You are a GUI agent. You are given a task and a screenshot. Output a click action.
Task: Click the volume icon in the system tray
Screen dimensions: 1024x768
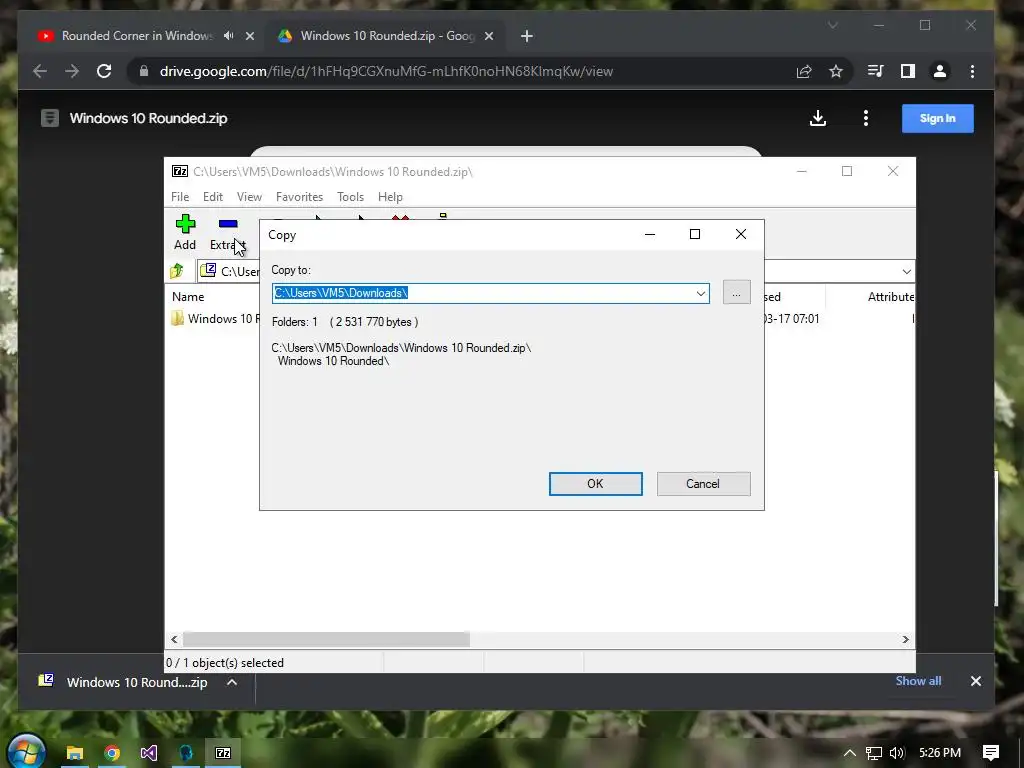897,753
